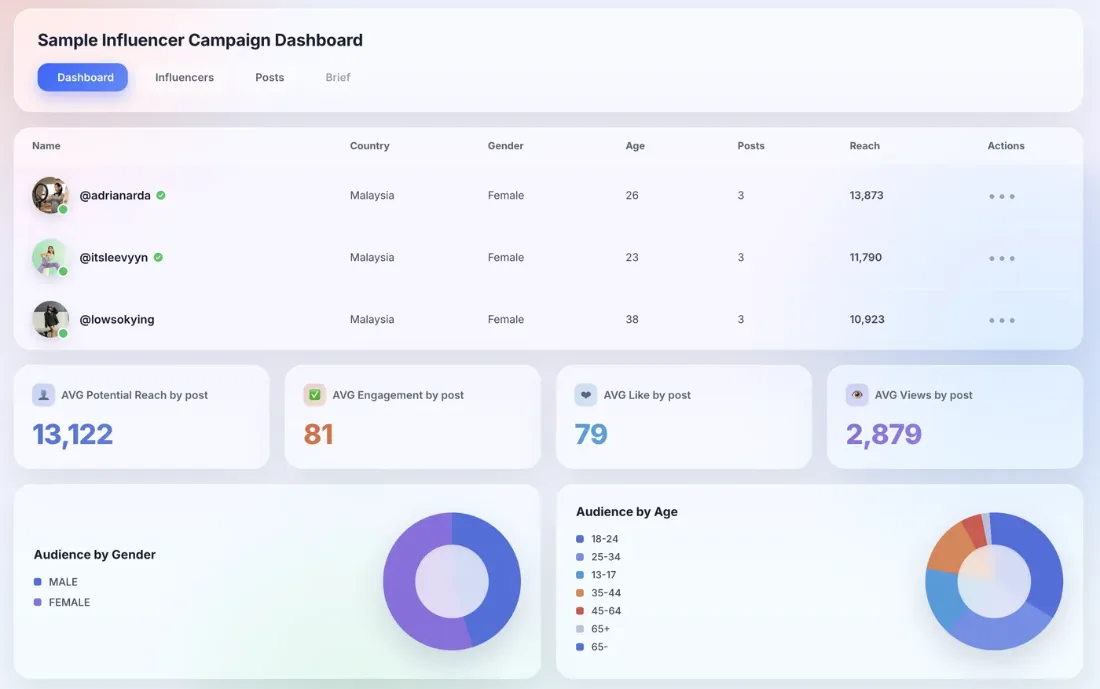Screen dimensions: 1100x689
Task: Open the Dashboard tab
Action: coord(83,77)
